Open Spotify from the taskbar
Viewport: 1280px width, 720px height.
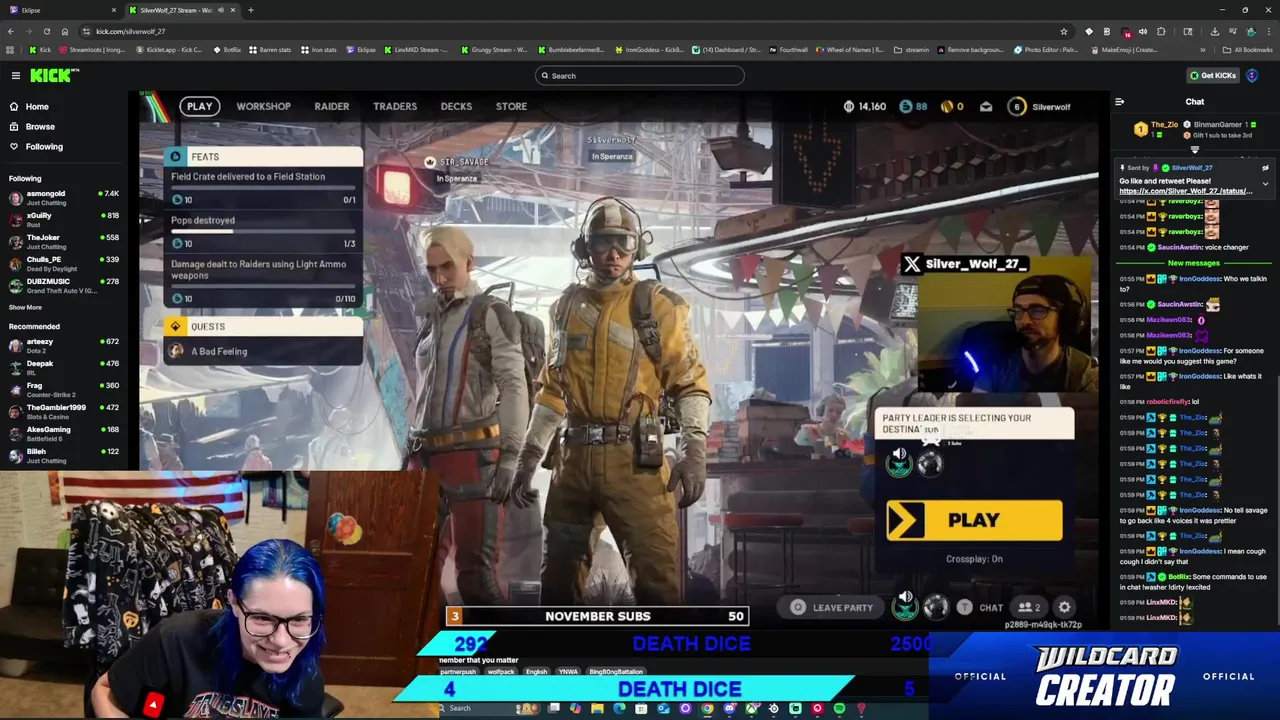(x=839, y=709)
